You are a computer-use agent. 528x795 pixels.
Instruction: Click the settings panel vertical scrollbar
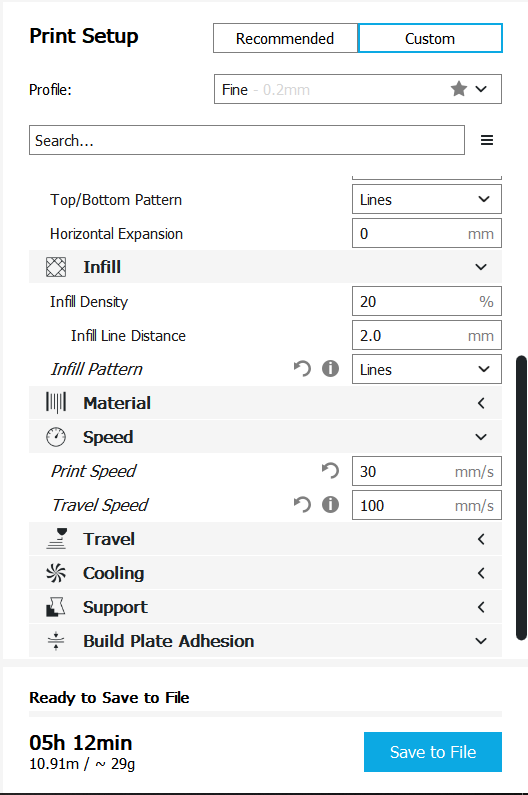click(x=521, y=498)
